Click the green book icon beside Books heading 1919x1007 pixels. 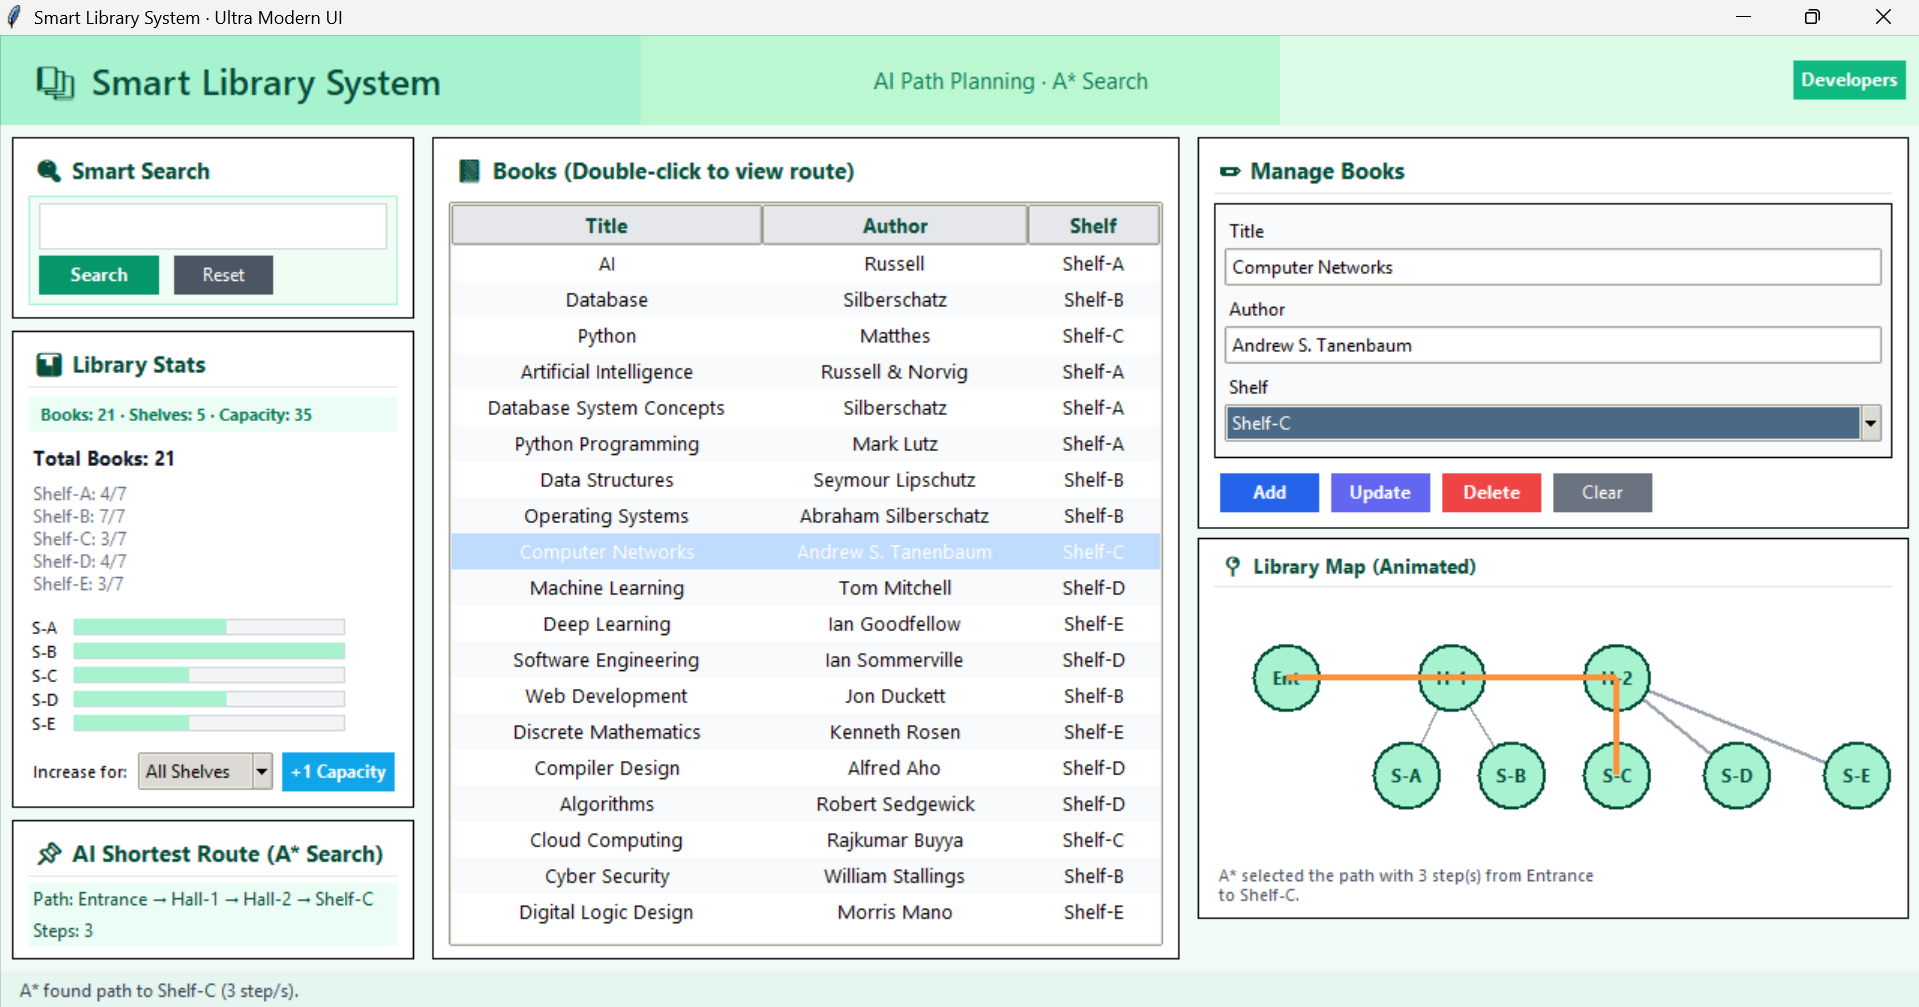pos(468,171)
